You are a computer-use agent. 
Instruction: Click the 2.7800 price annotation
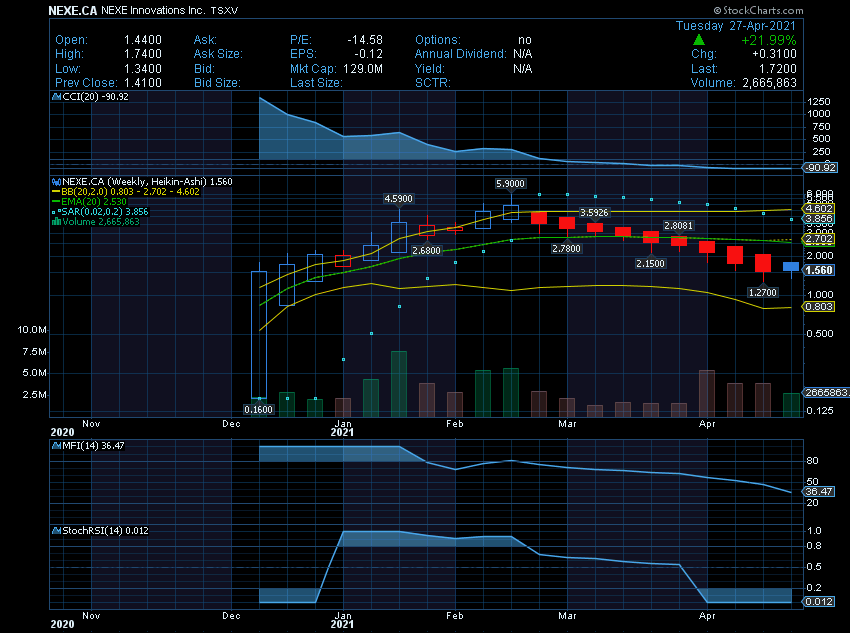pos(566,249)
